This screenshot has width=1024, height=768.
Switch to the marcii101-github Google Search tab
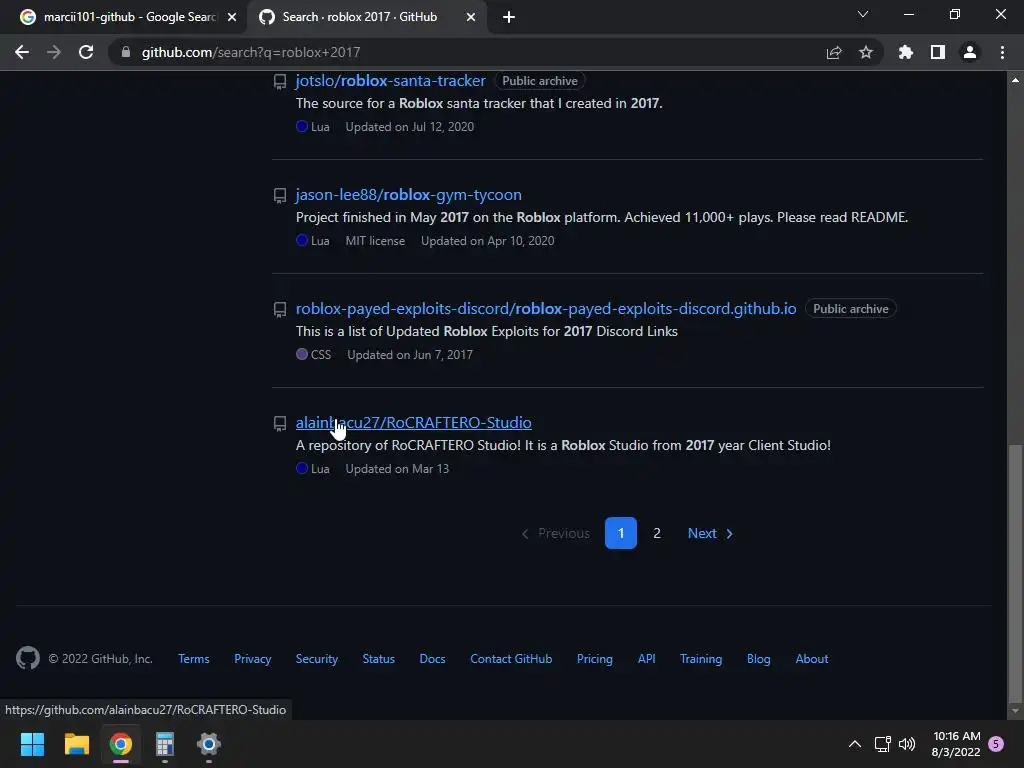pyautogui.click(x=128, y=17)
